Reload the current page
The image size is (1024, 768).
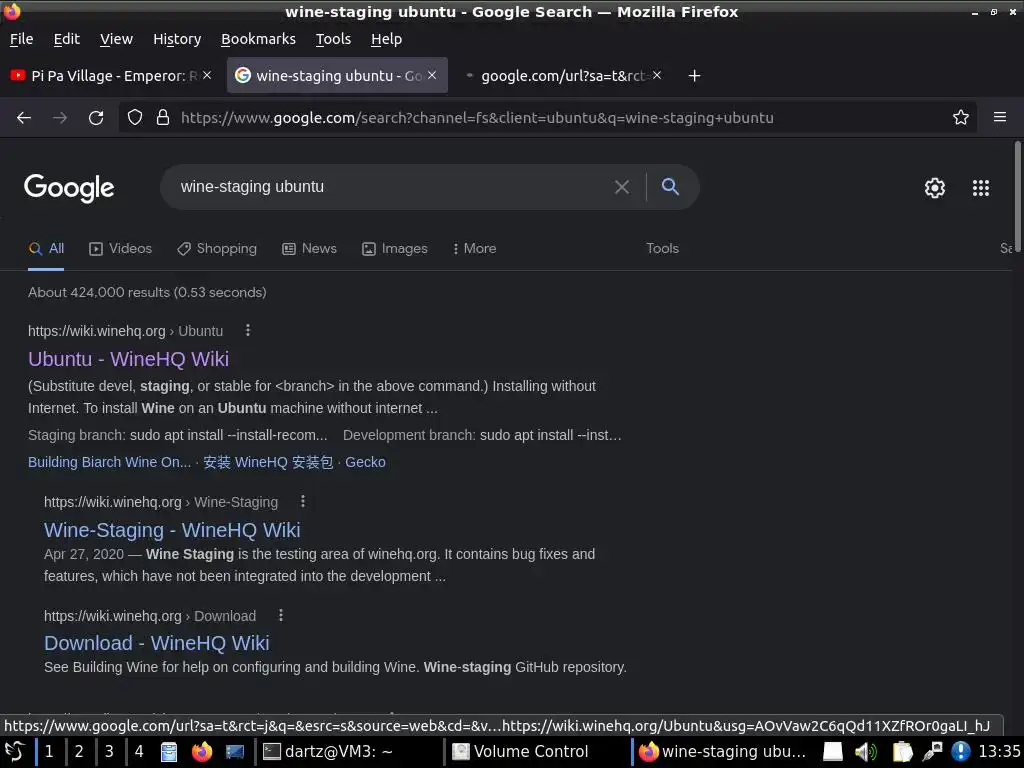(x=96, y=118)
